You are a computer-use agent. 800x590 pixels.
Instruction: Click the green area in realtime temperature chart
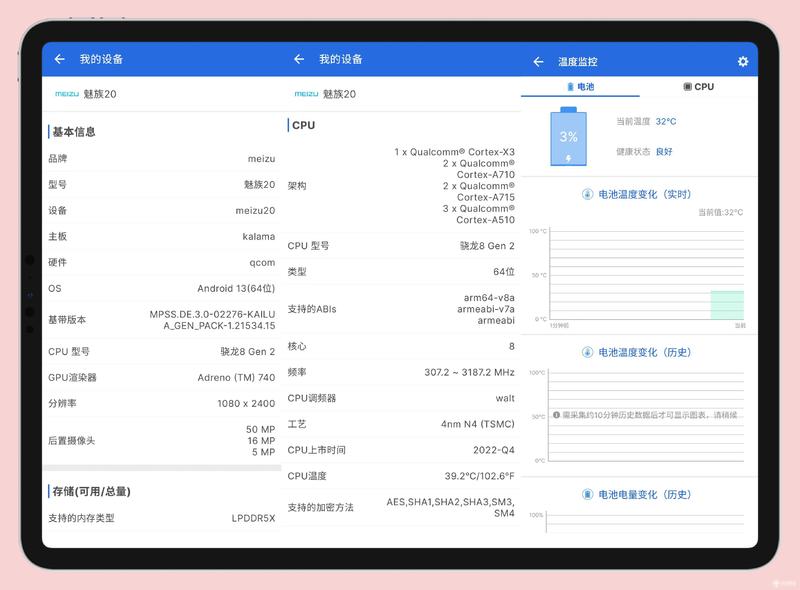click(727, 305)
